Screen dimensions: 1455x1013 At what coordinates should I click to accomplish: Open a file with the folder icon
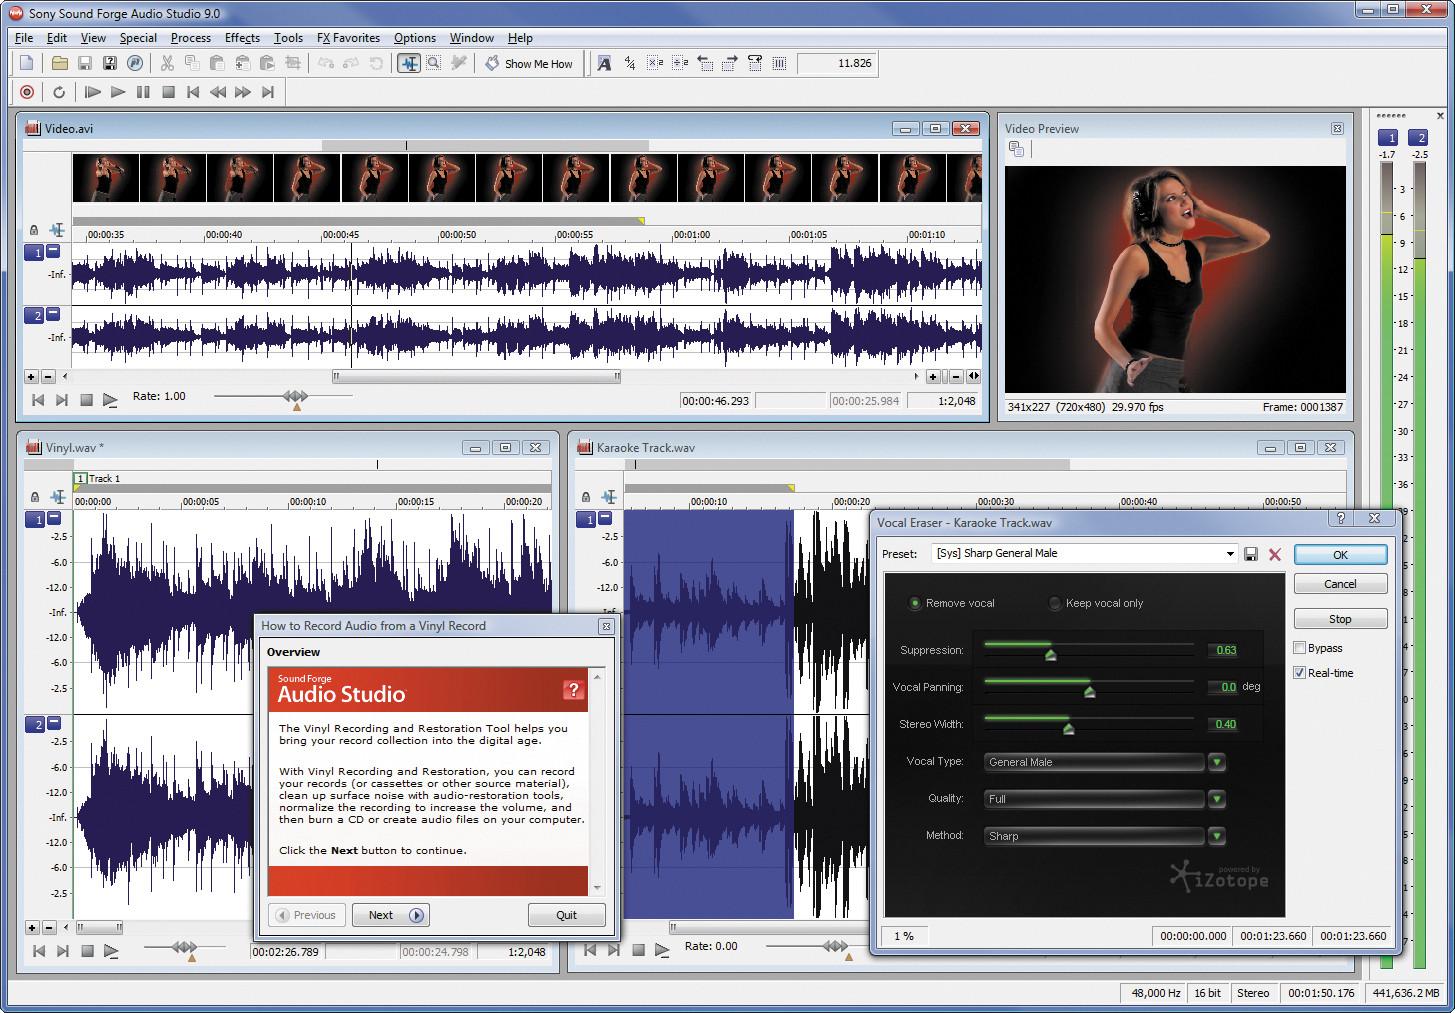point(60,63)
